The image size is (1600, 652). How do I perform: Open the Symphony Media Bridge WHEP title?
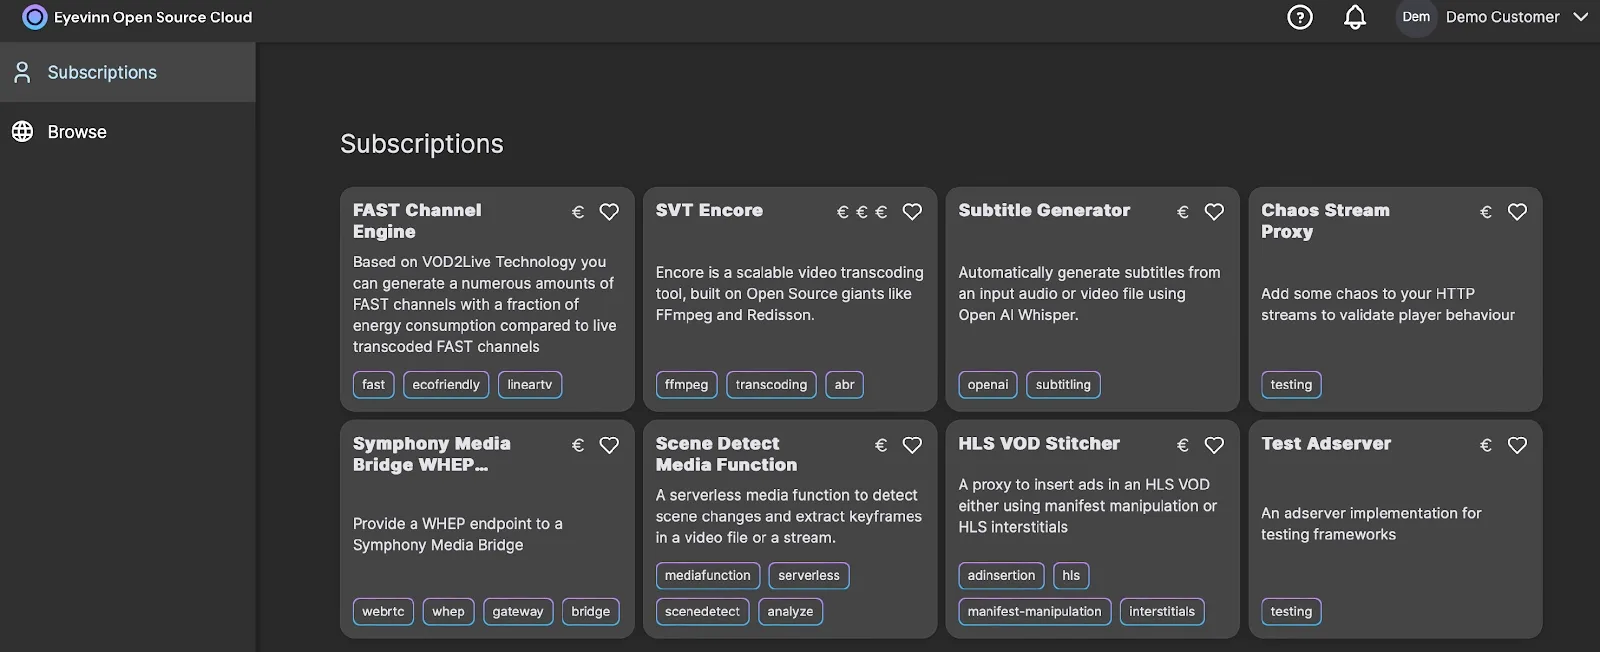tap(432, 454)
